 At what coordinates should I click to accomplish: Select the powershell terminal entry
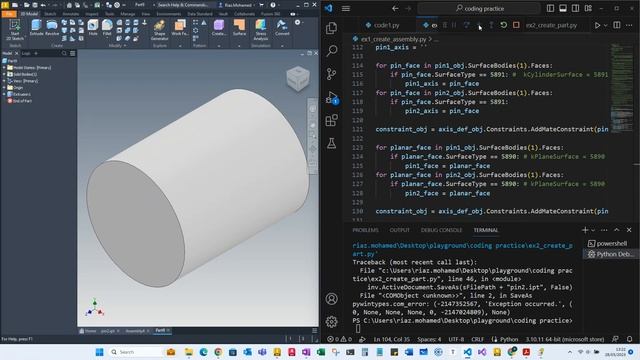pos(607,244)
